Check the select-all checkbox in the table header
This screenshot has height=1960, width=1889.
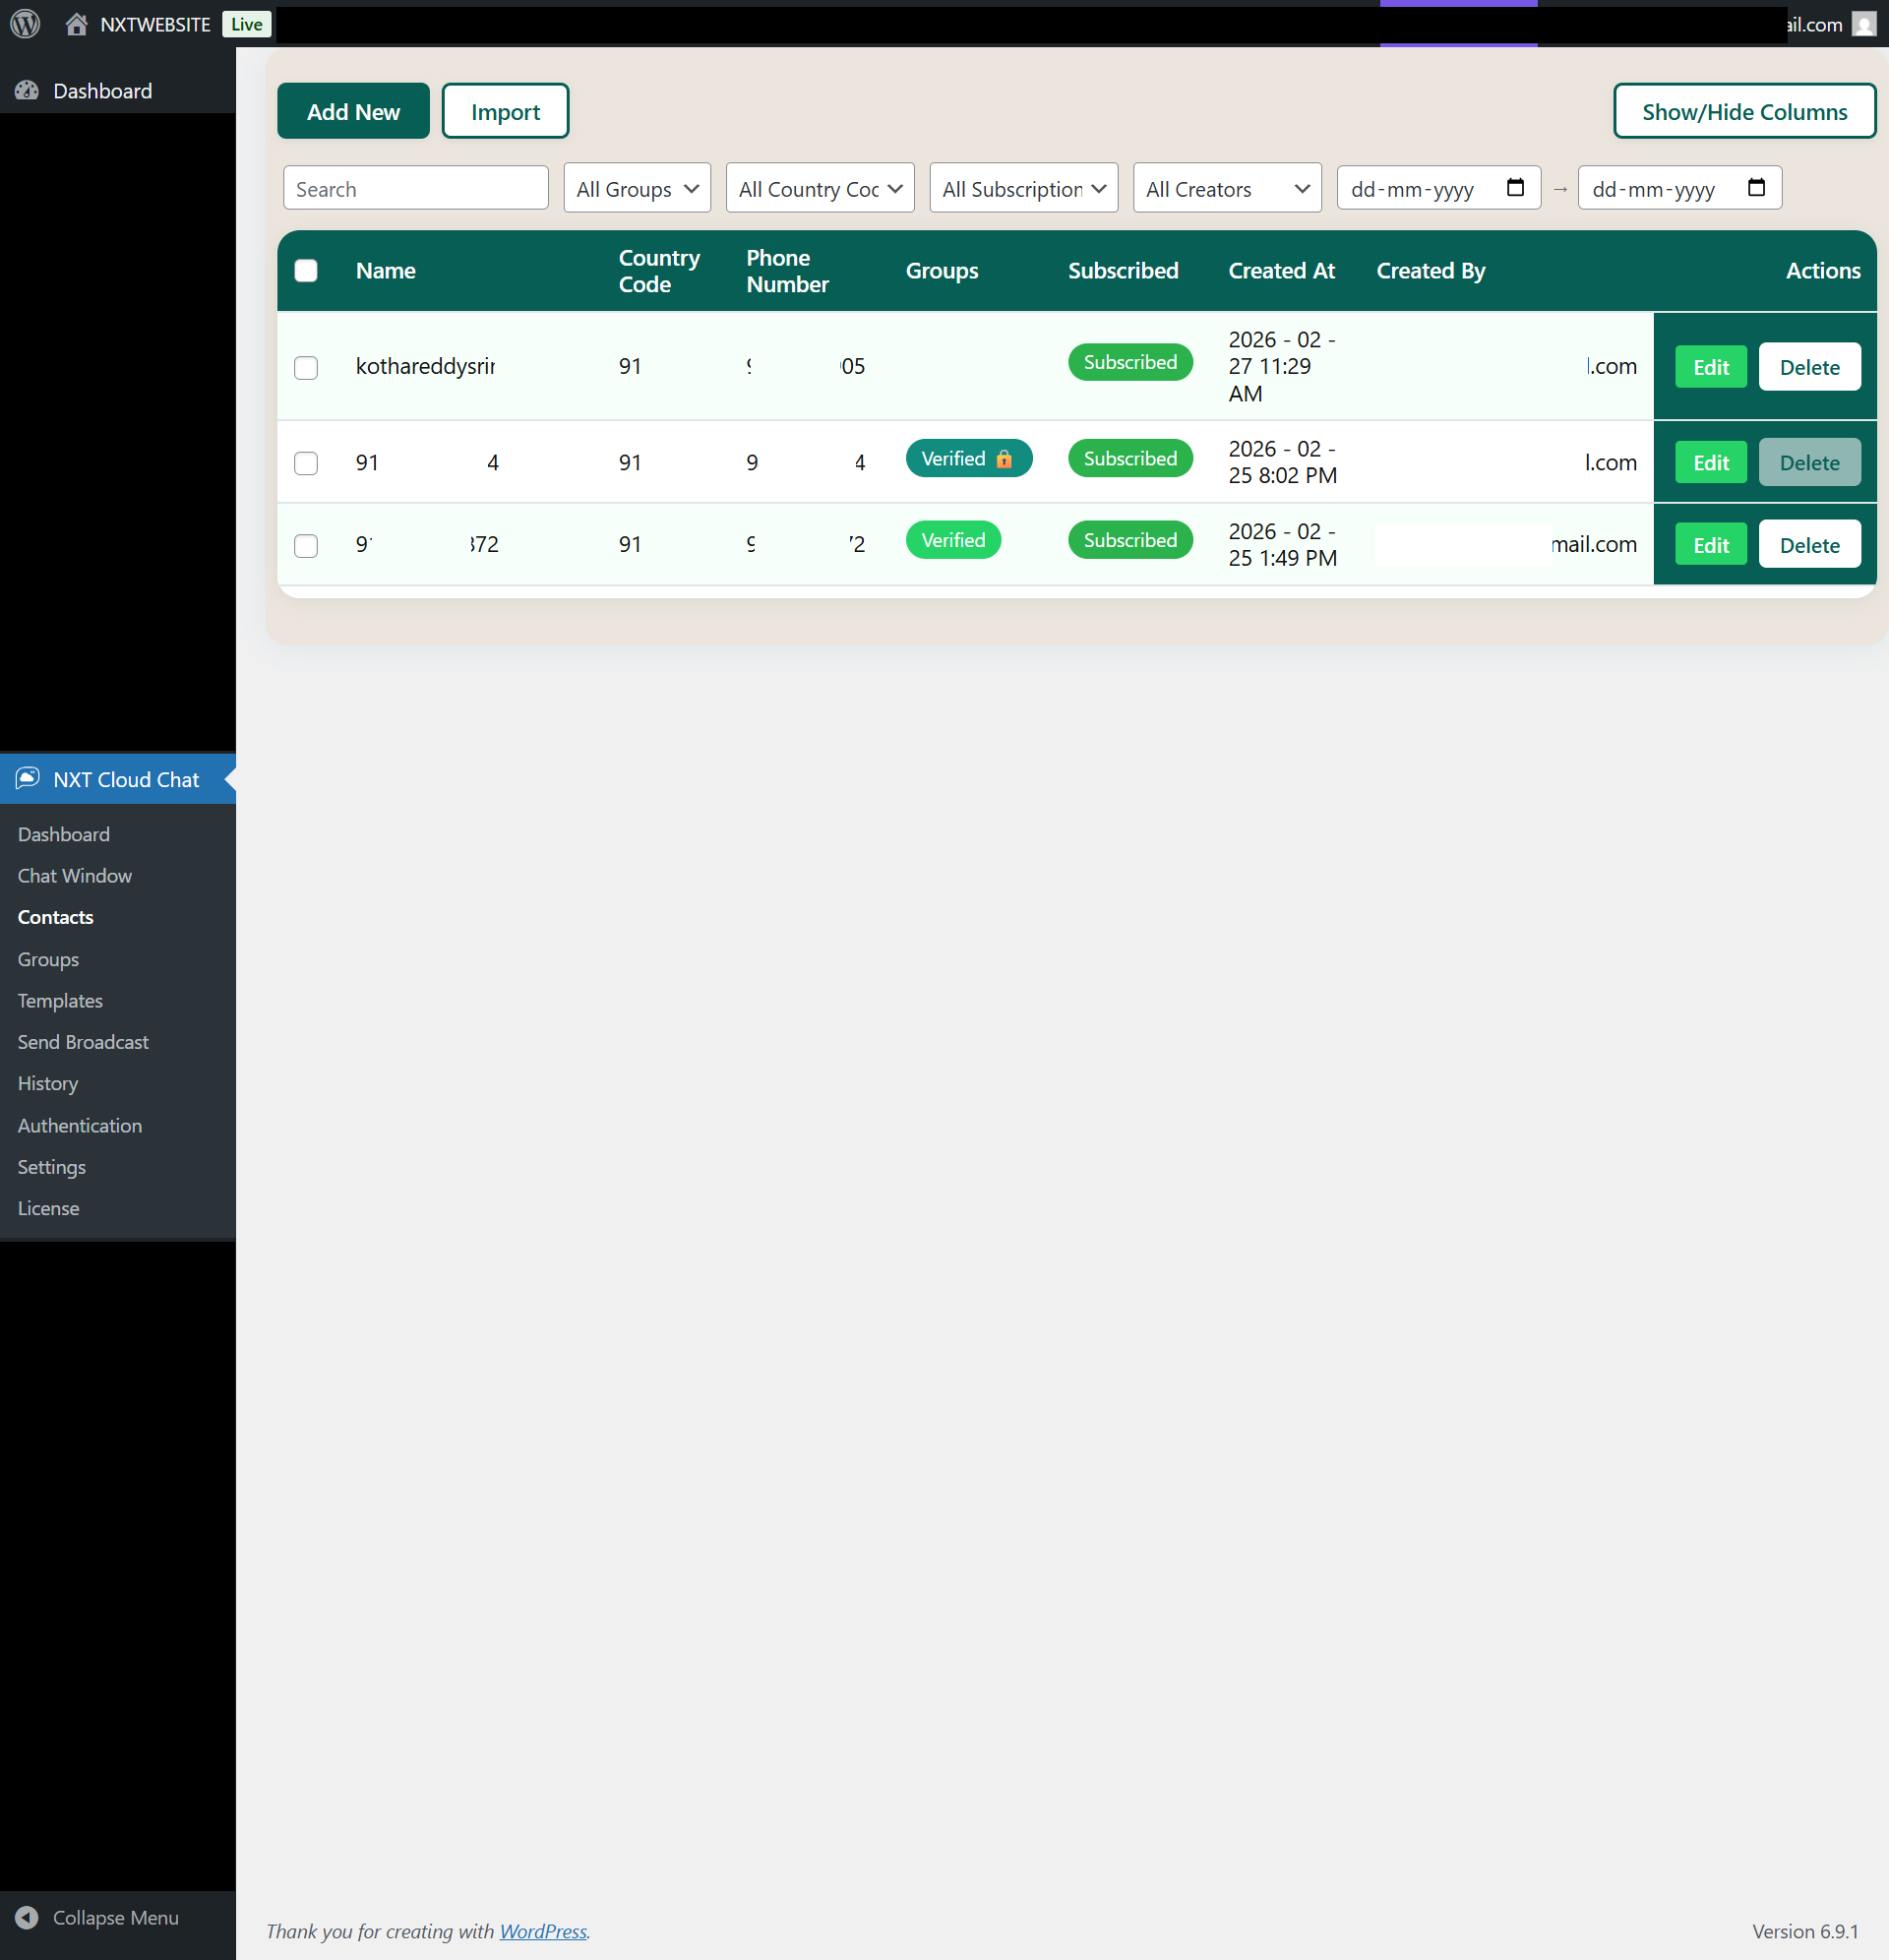306,270
